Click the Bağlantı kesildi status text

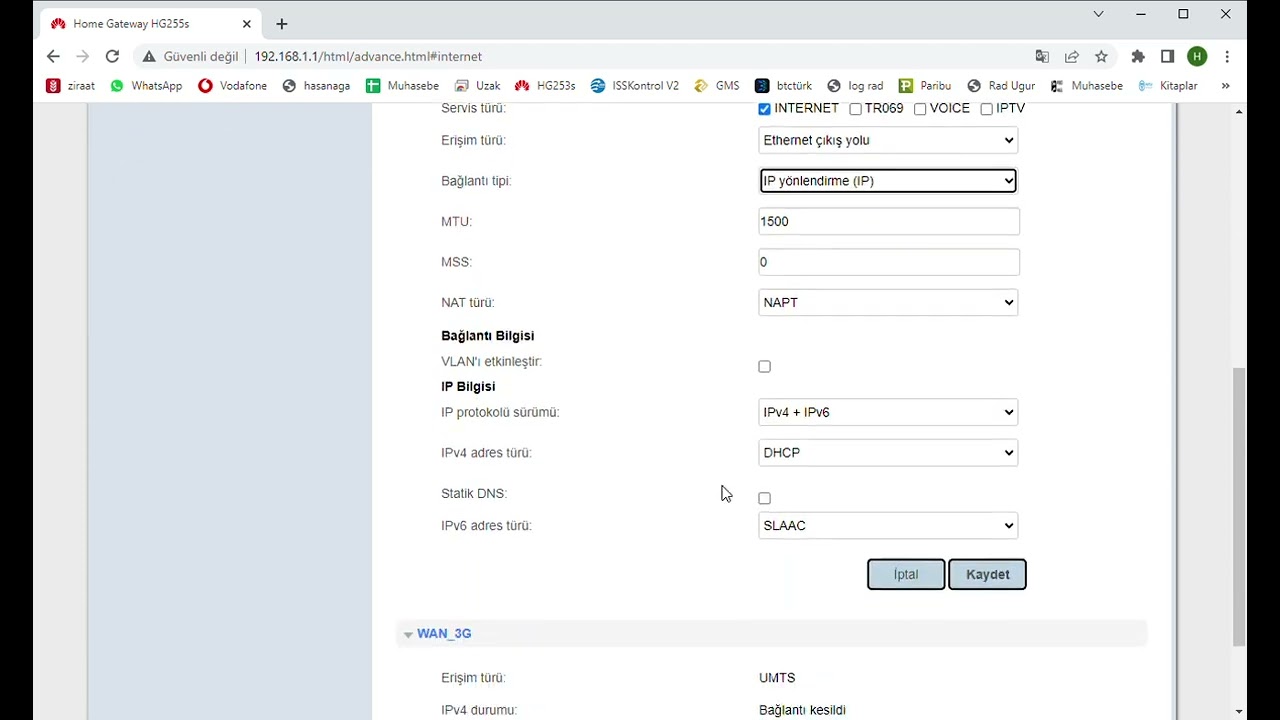click(802, 710)
